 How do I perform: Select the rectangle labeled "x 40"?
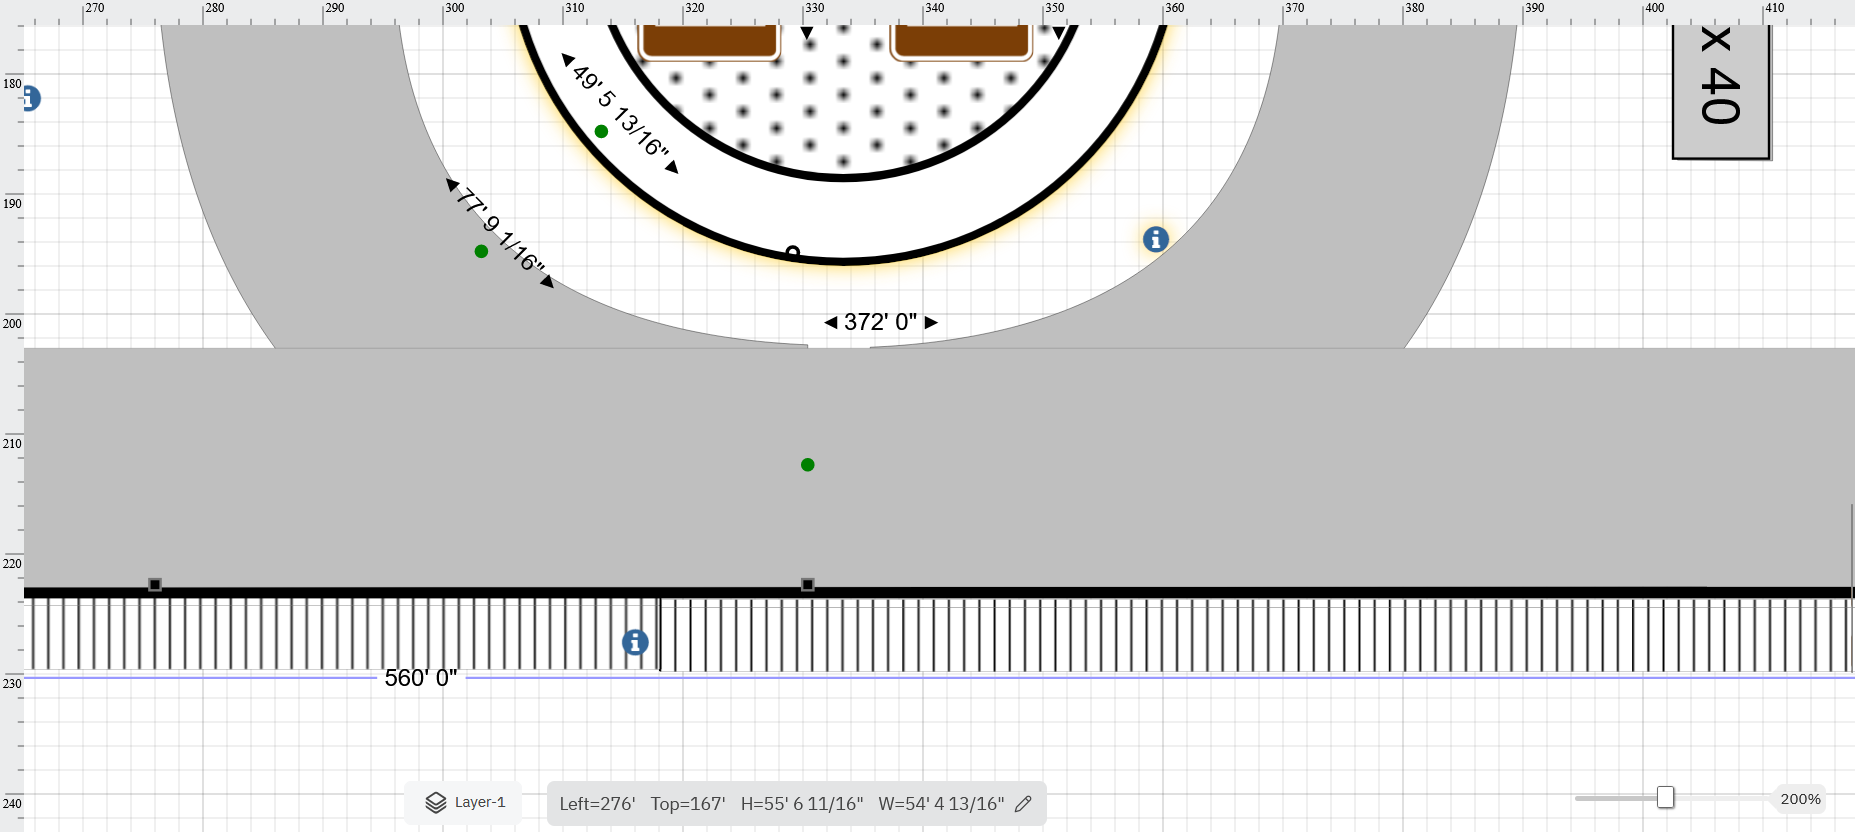click(x=1720, y=90)
